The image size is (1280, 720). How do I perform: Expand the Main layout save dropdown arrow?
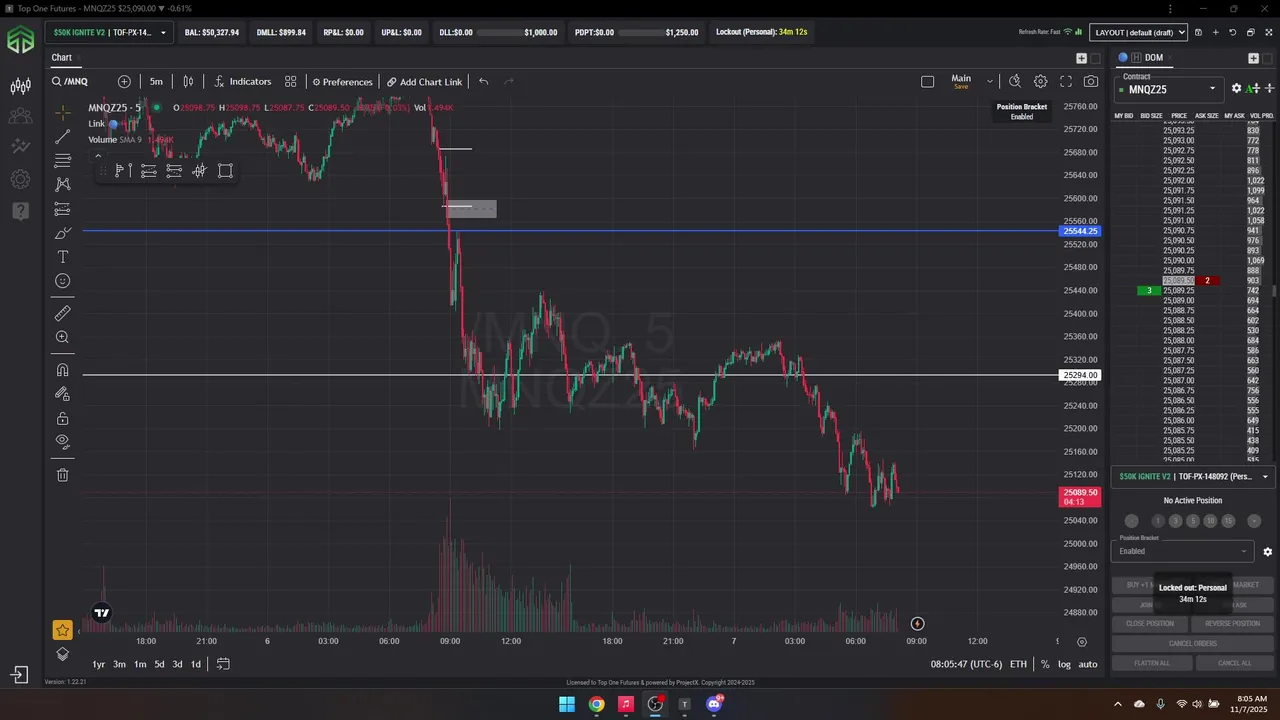[989, 82]
